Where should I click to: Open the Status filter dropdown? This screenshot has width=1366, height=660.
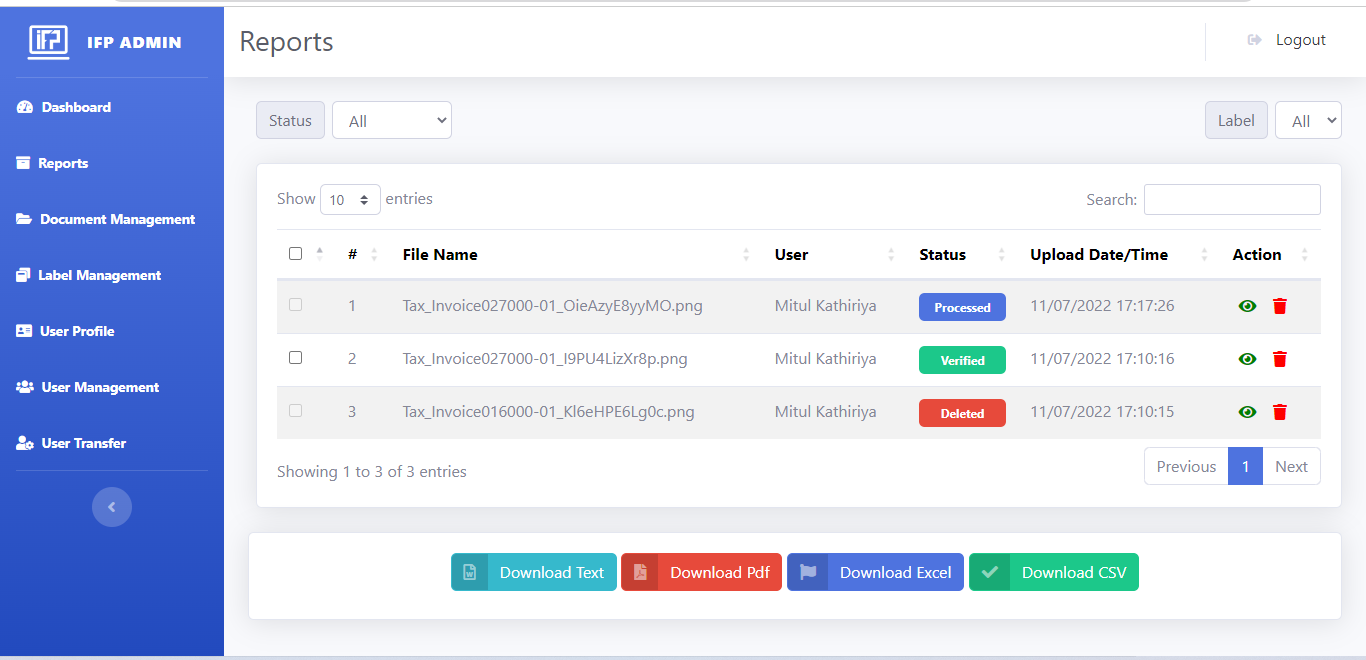392,121
